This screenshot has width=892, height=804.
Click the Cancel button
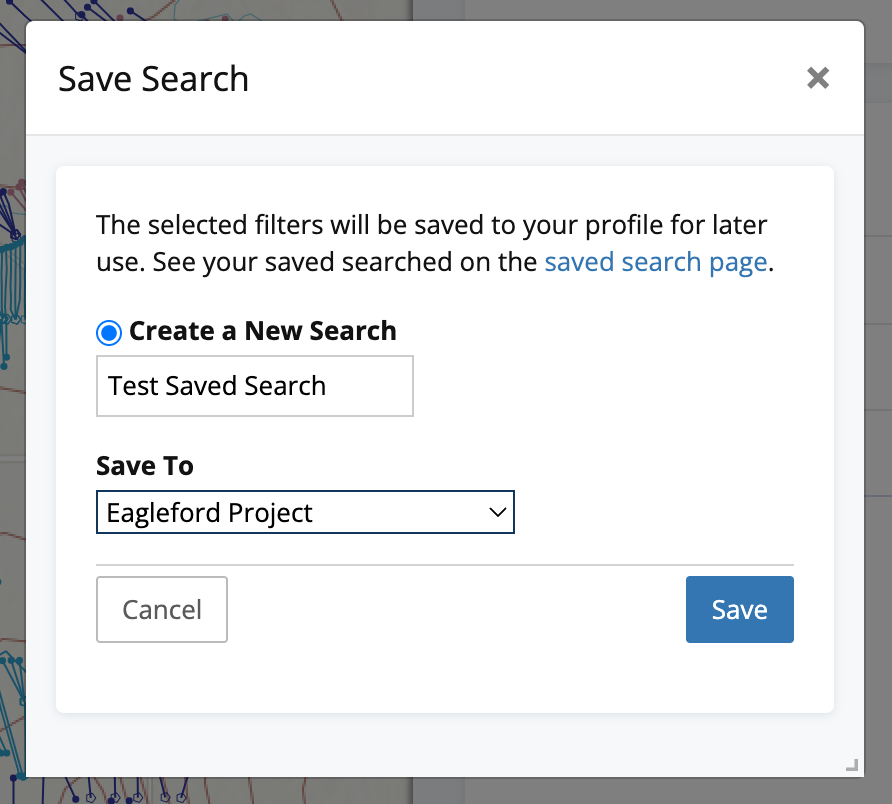[x=162, y=609]
